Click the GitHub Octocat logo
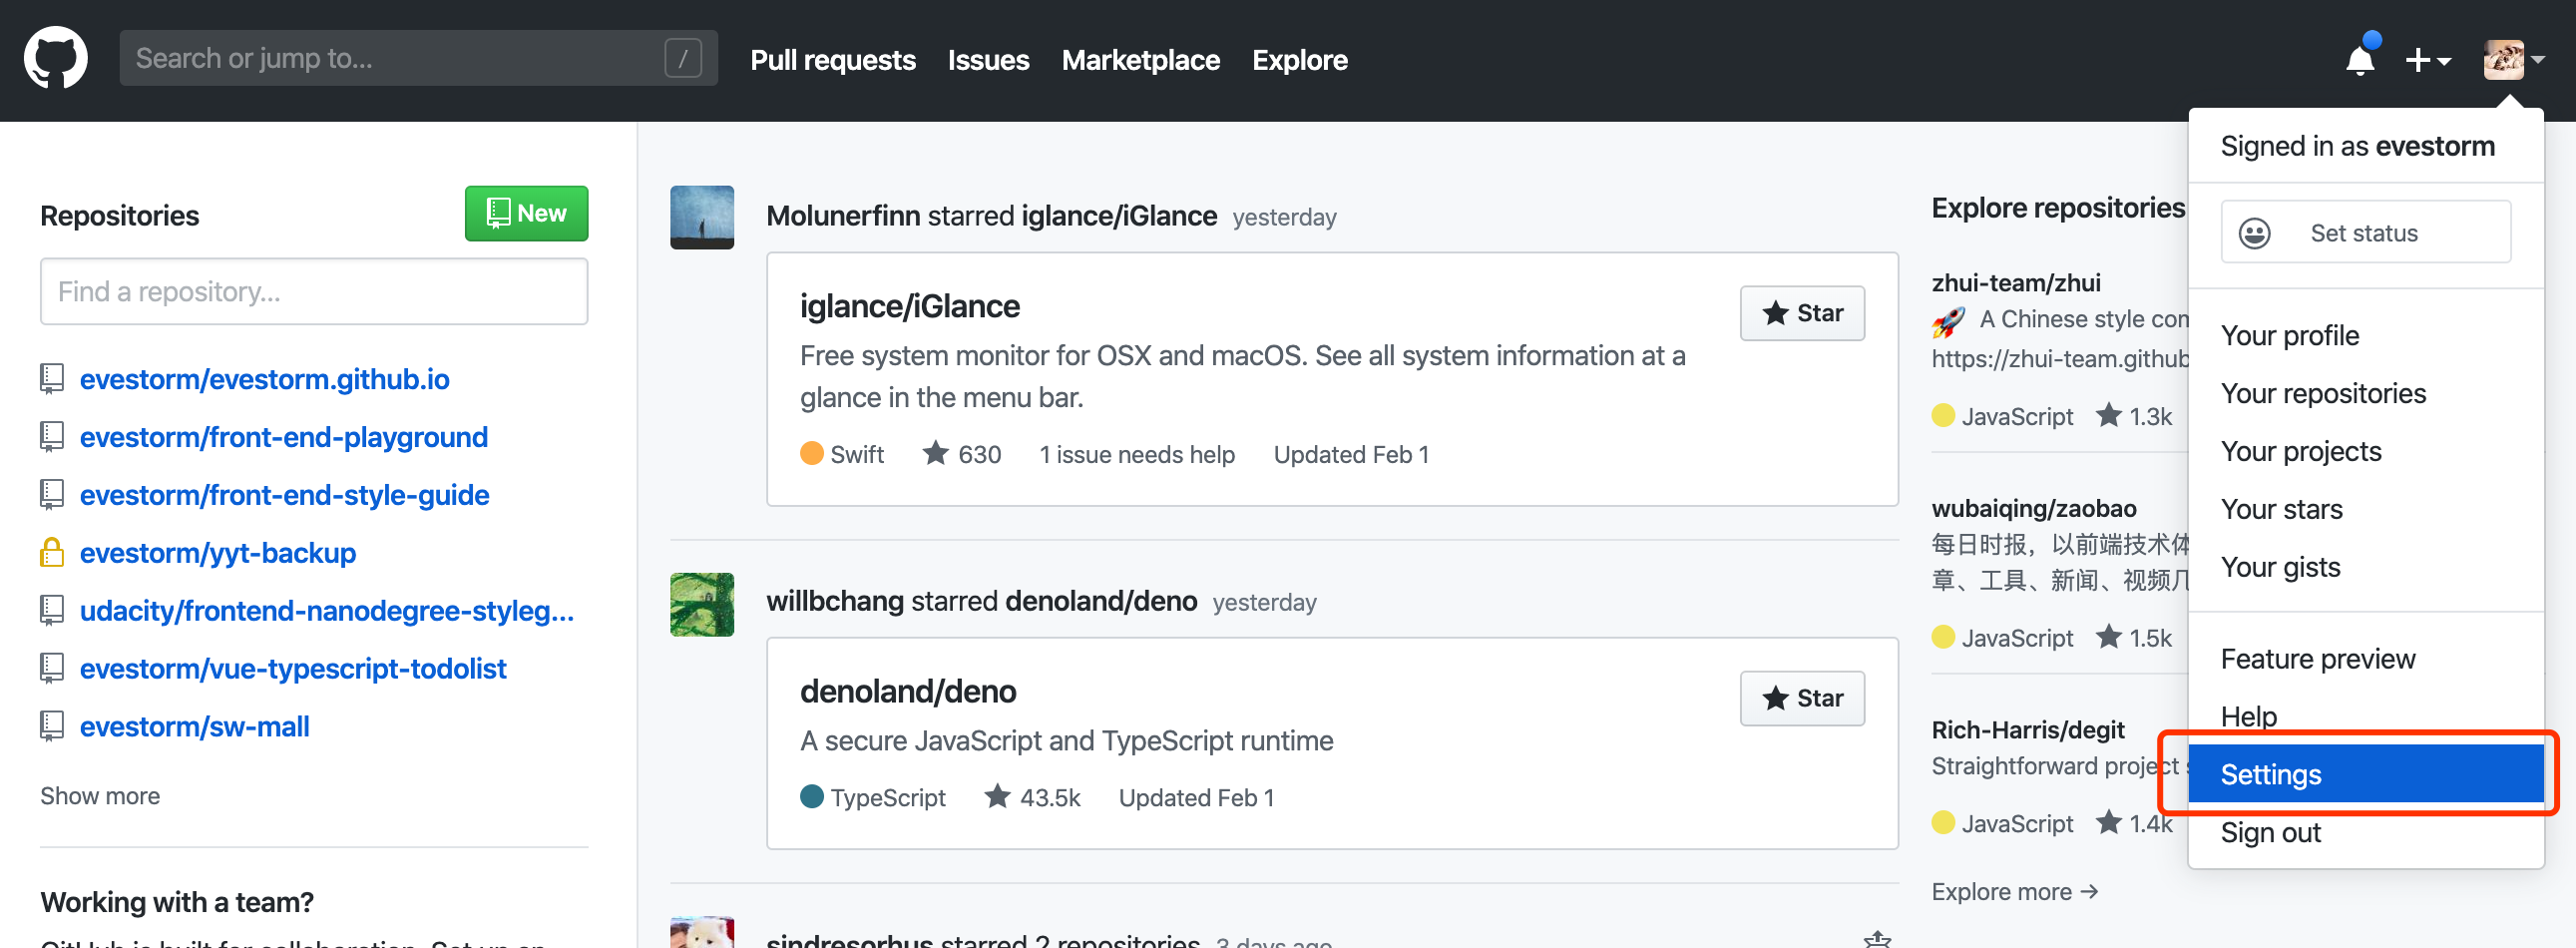 pyautogui.click(x=56, y=58)
